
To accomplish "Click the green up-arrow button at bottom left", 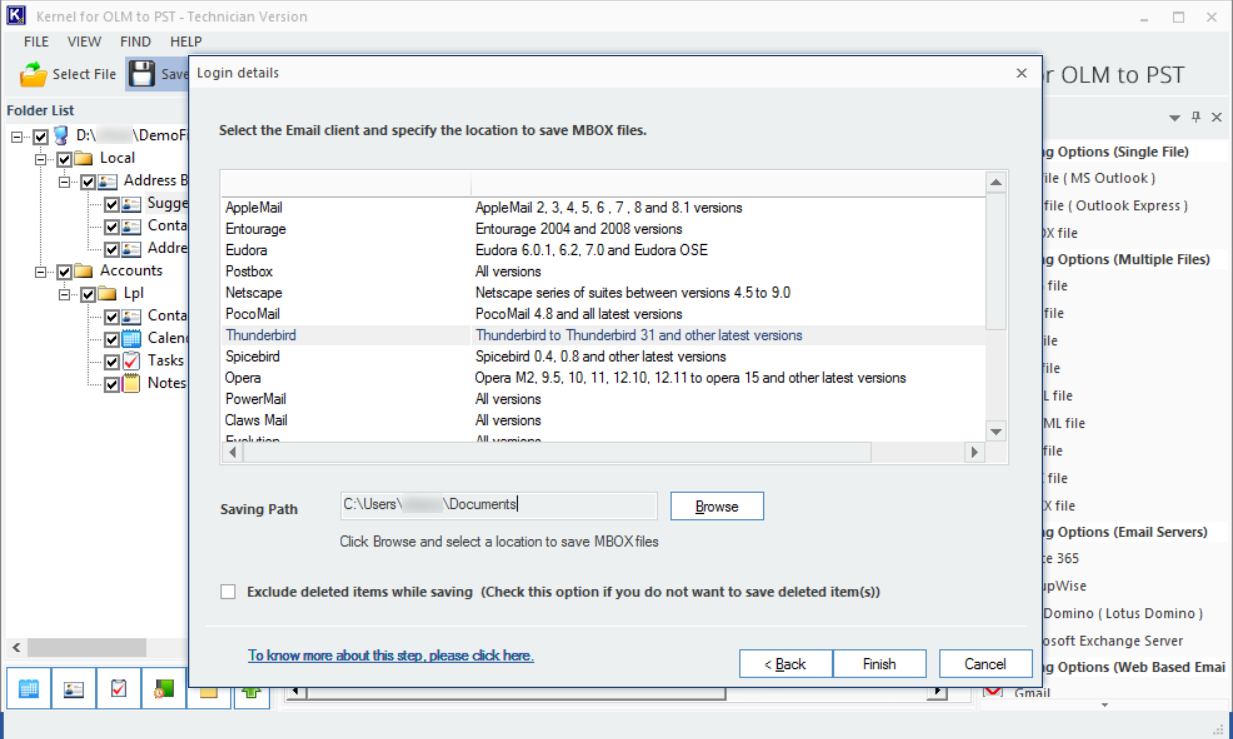I will [250, 689].
